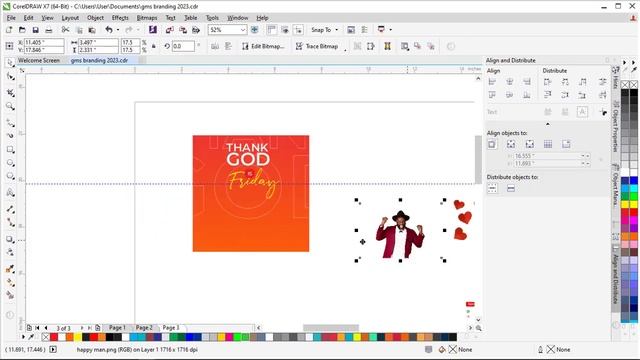Click the rotation angle field

pyautogui.click(x=183, y=46)
